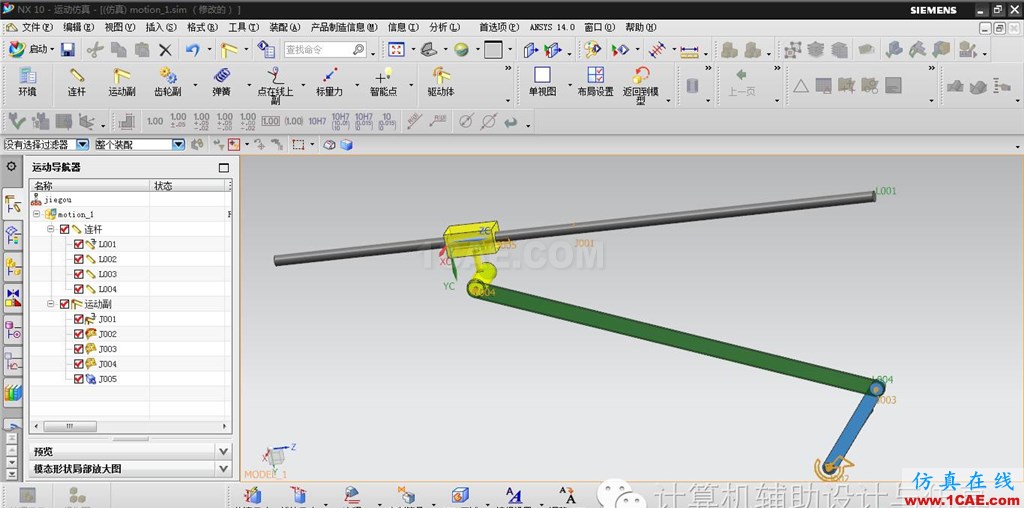Open the ANSYS 14.0 menu

552,27
